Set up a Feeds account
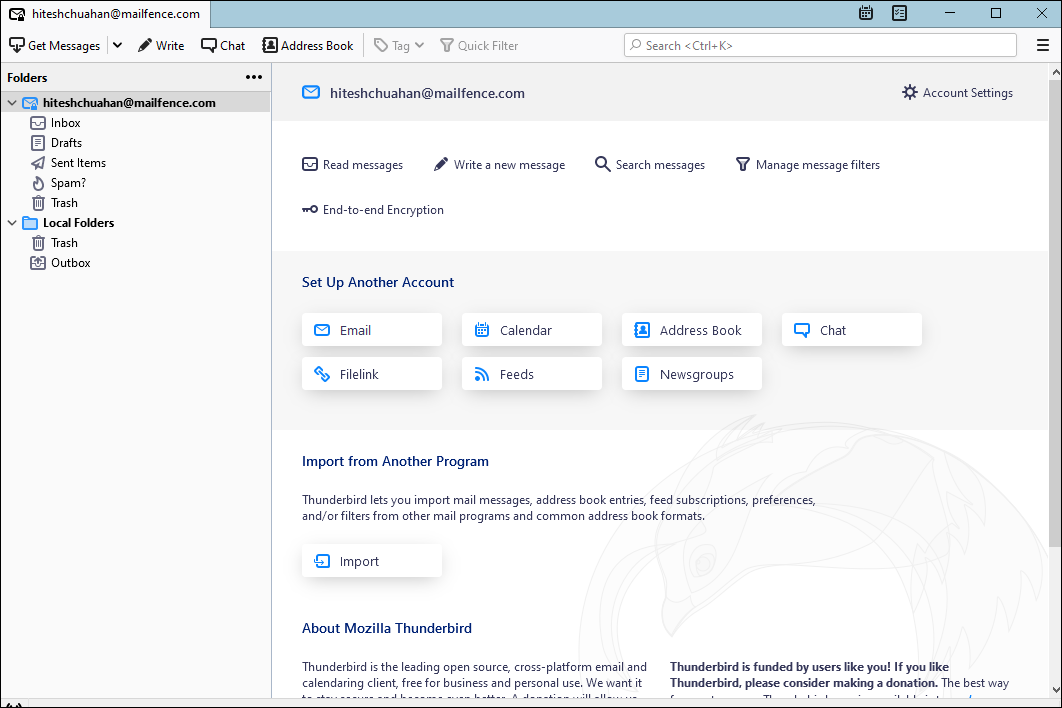 pos(532,374)
